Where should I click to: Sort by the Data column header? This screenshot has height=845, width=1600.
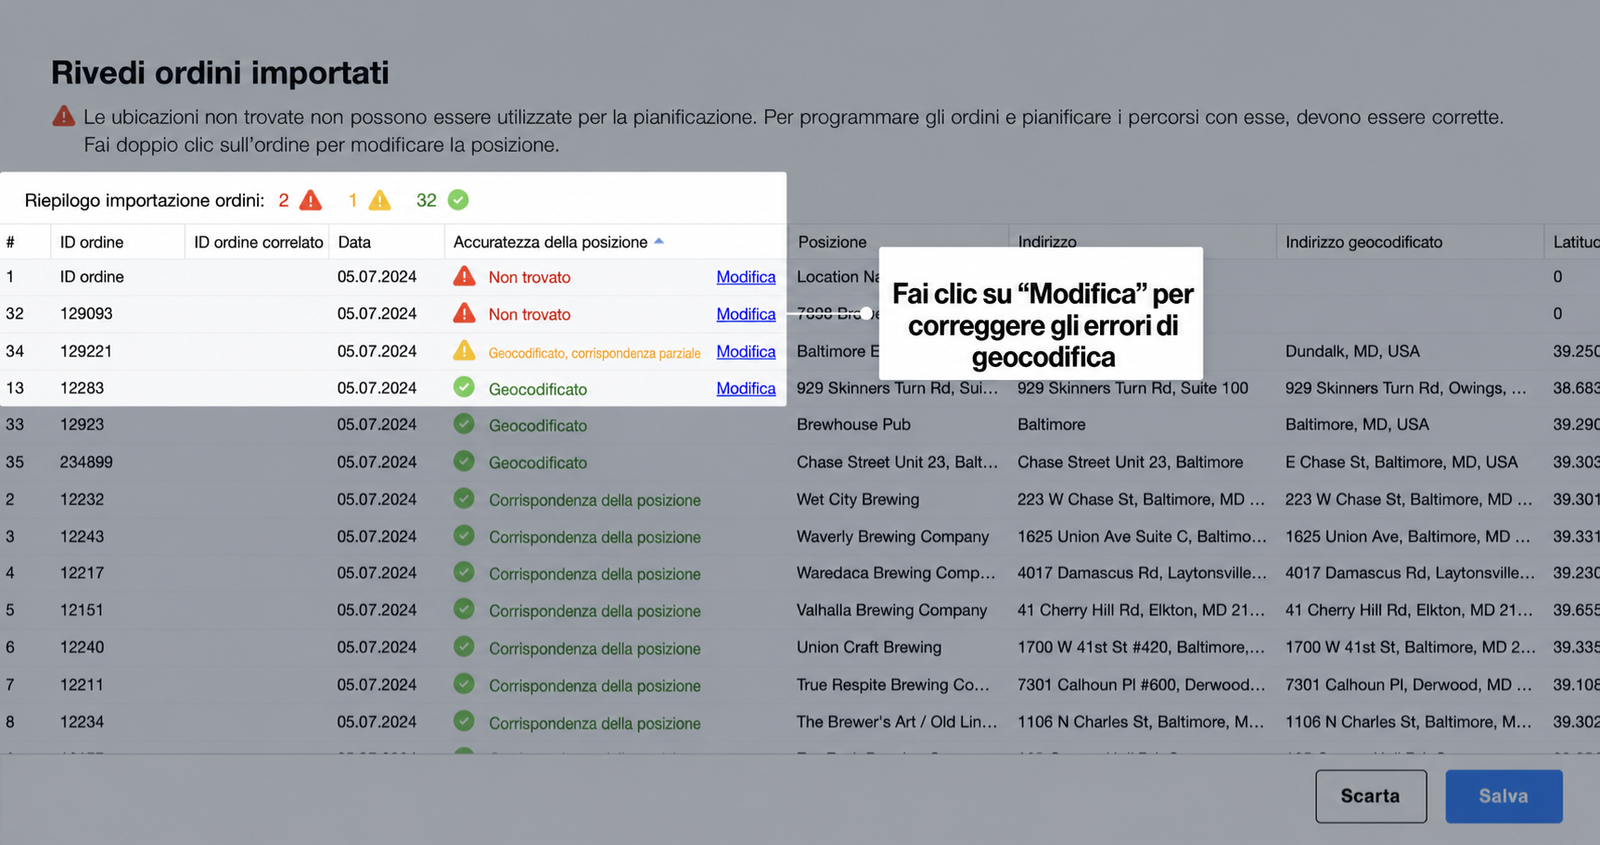point(354,242)
